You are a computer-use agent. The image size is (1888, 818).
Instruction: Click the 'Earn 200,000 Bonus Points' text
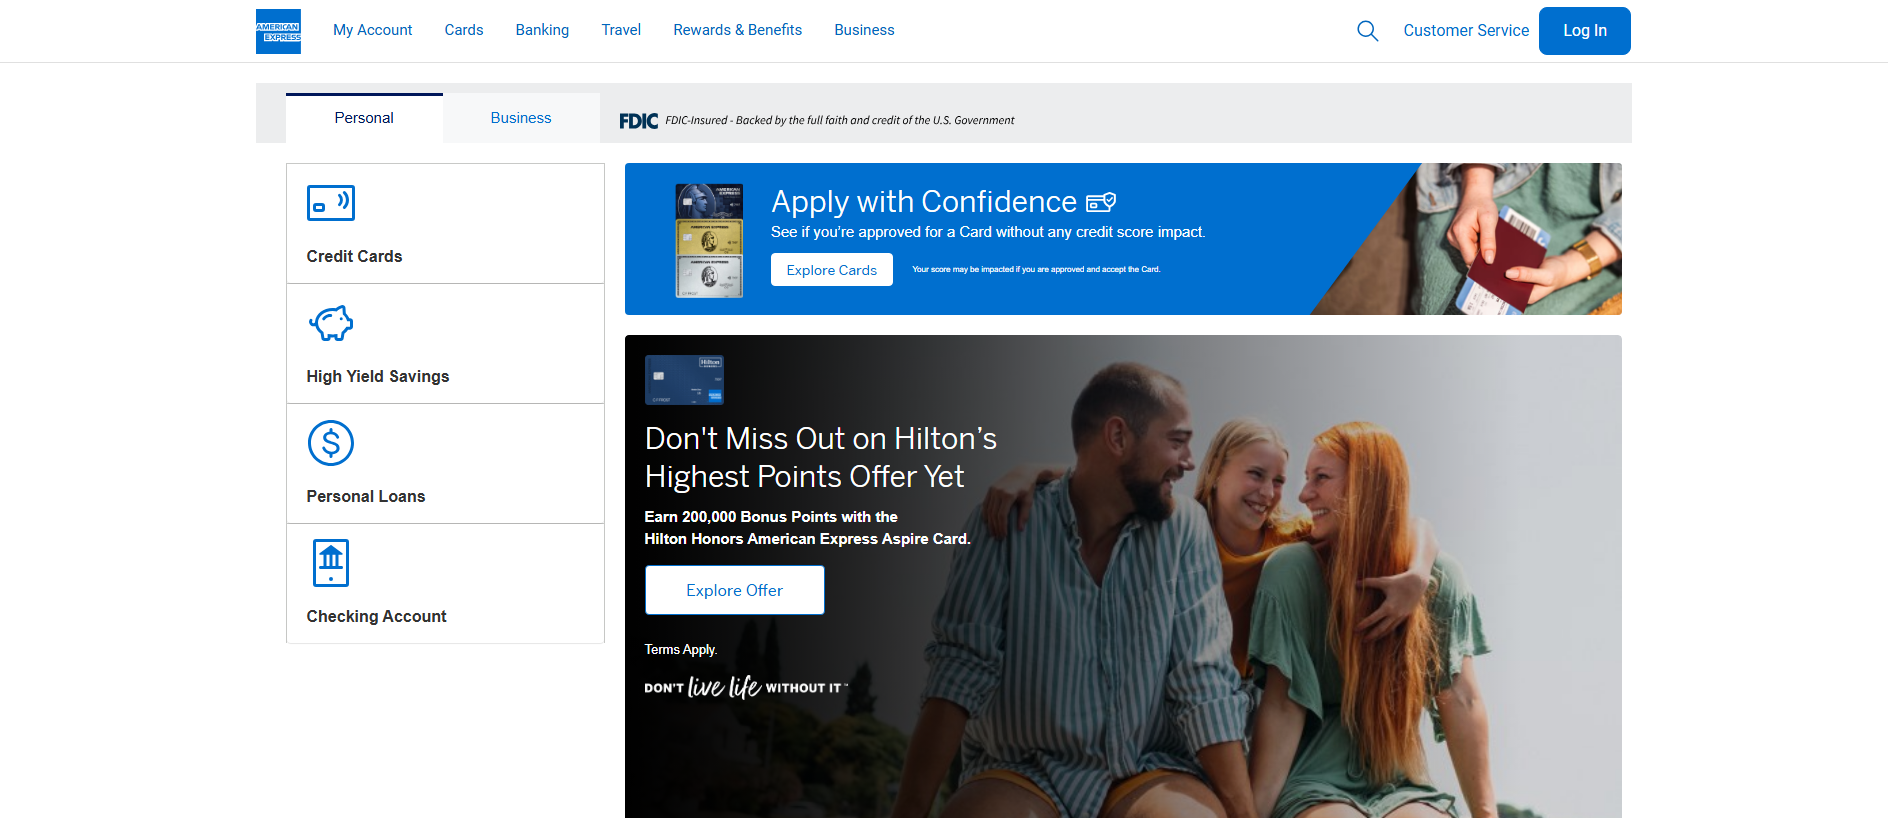(x=807, y=528)
